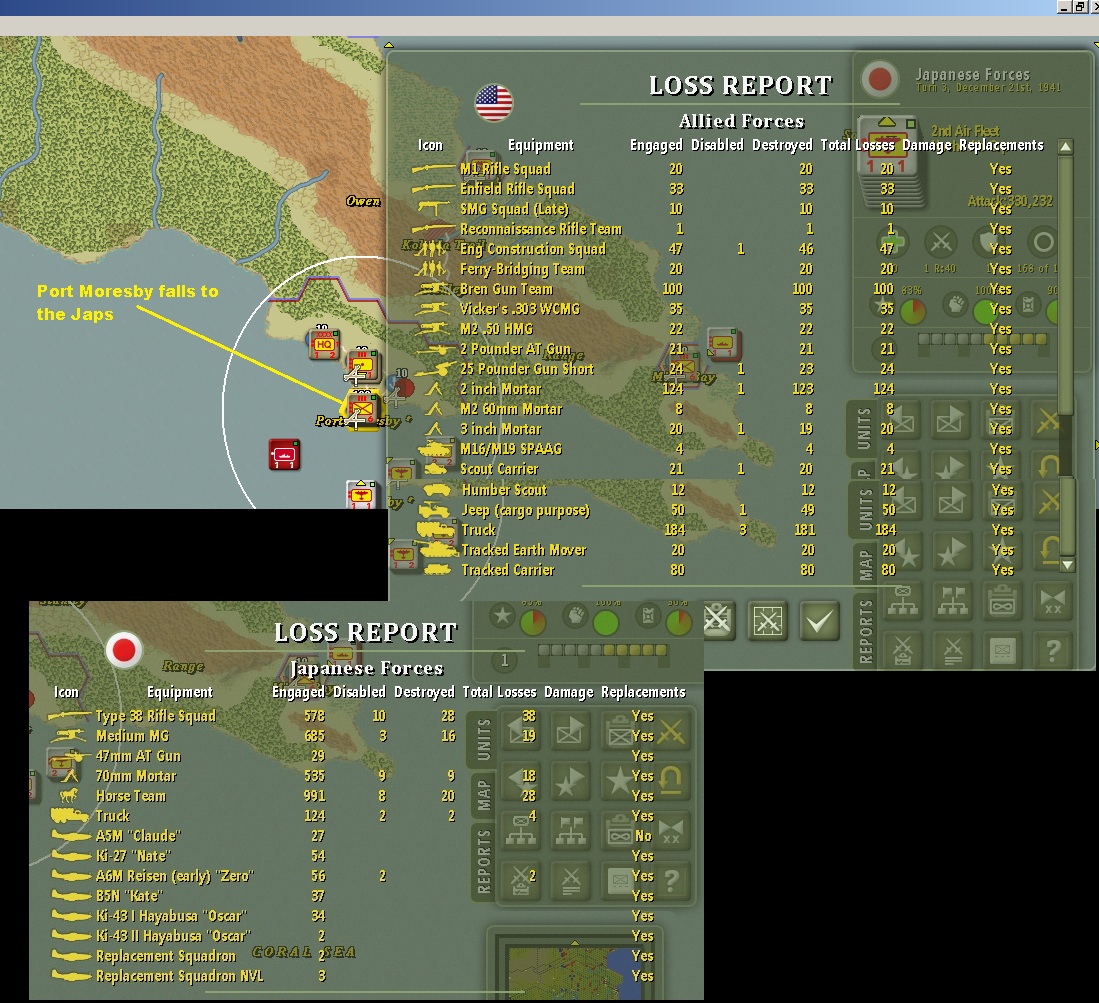The image size is (1099, 1003).
Task: Open the question mark help icon, Allied panel
Action: pyautogui.click(x=1052, y=650)
